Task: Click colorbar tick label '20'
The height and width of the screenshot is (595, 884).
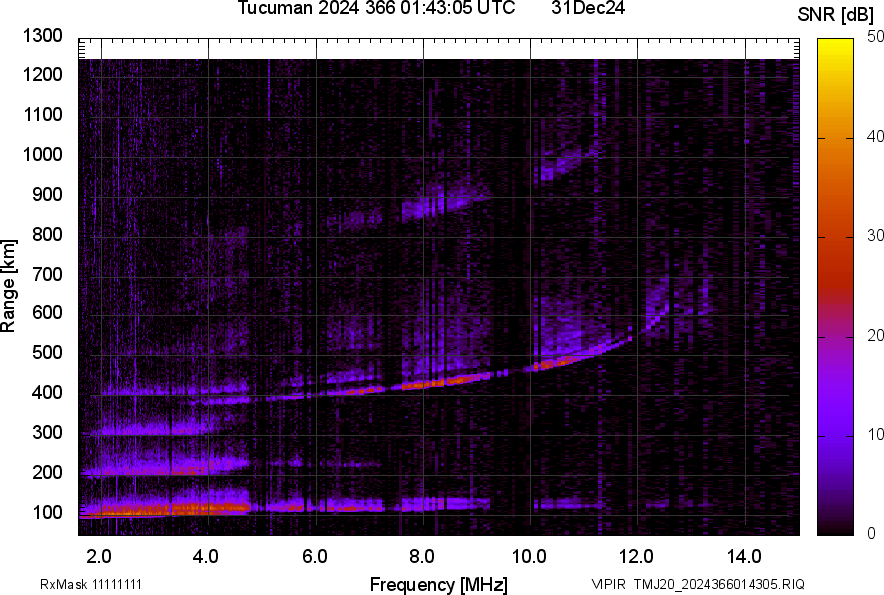Action: tap(875, 336)
